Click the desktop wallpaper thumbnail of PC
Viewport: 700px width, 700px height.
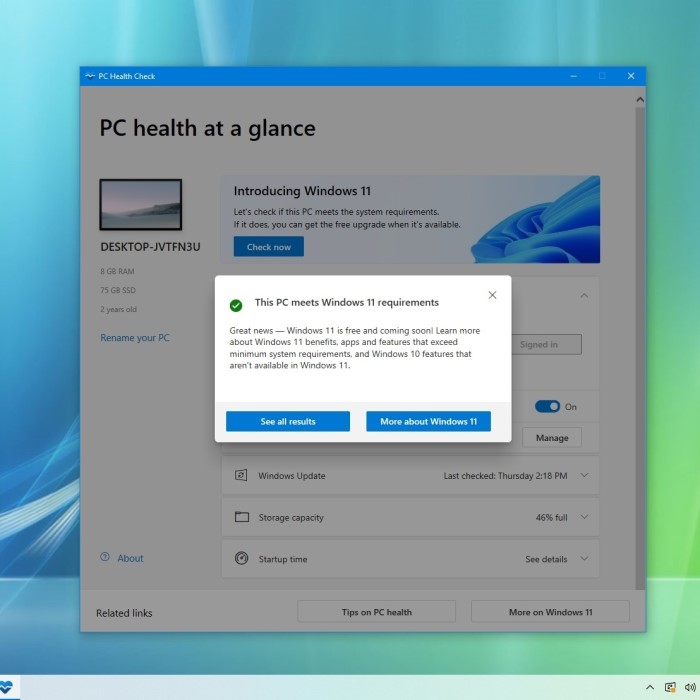pyautogui.click(x=141, y=204)
